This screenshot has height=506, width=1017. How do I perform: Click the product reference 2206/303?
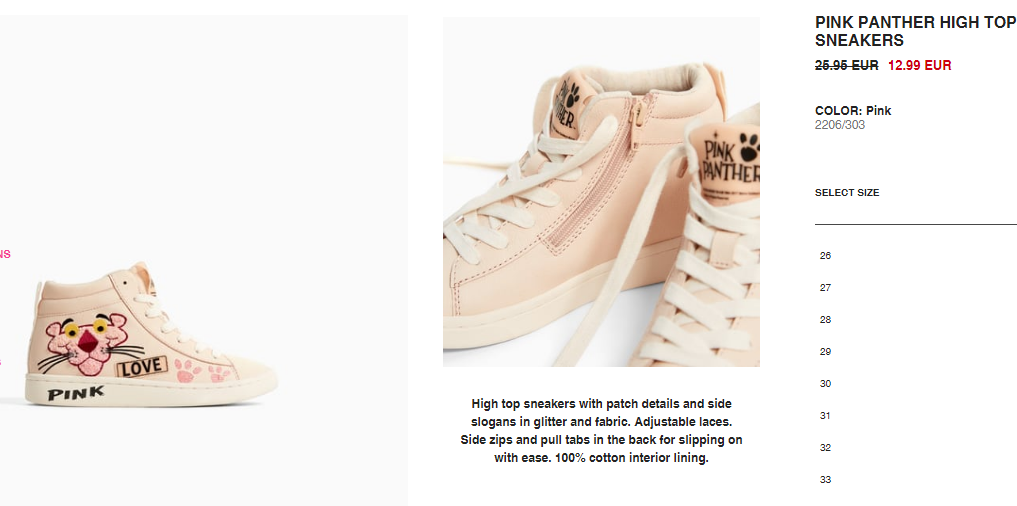click(840, 125)
